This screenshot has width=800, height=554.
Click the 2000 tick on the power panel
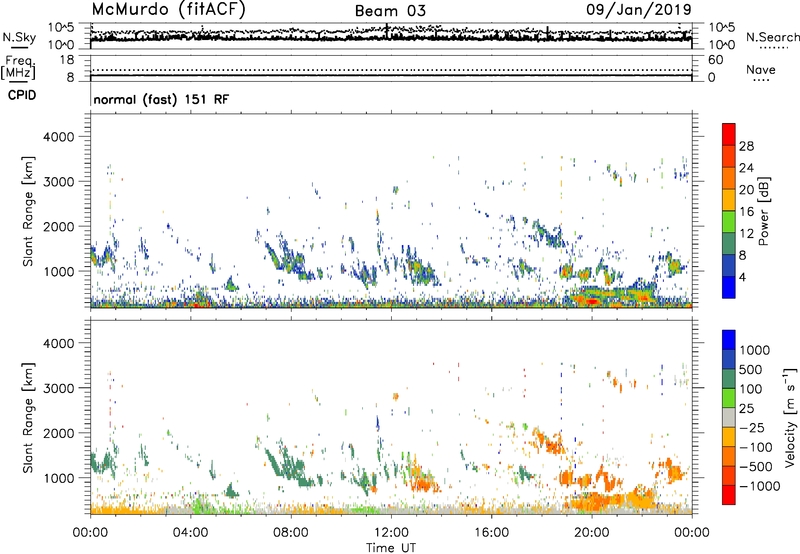[x=58, y=226]
